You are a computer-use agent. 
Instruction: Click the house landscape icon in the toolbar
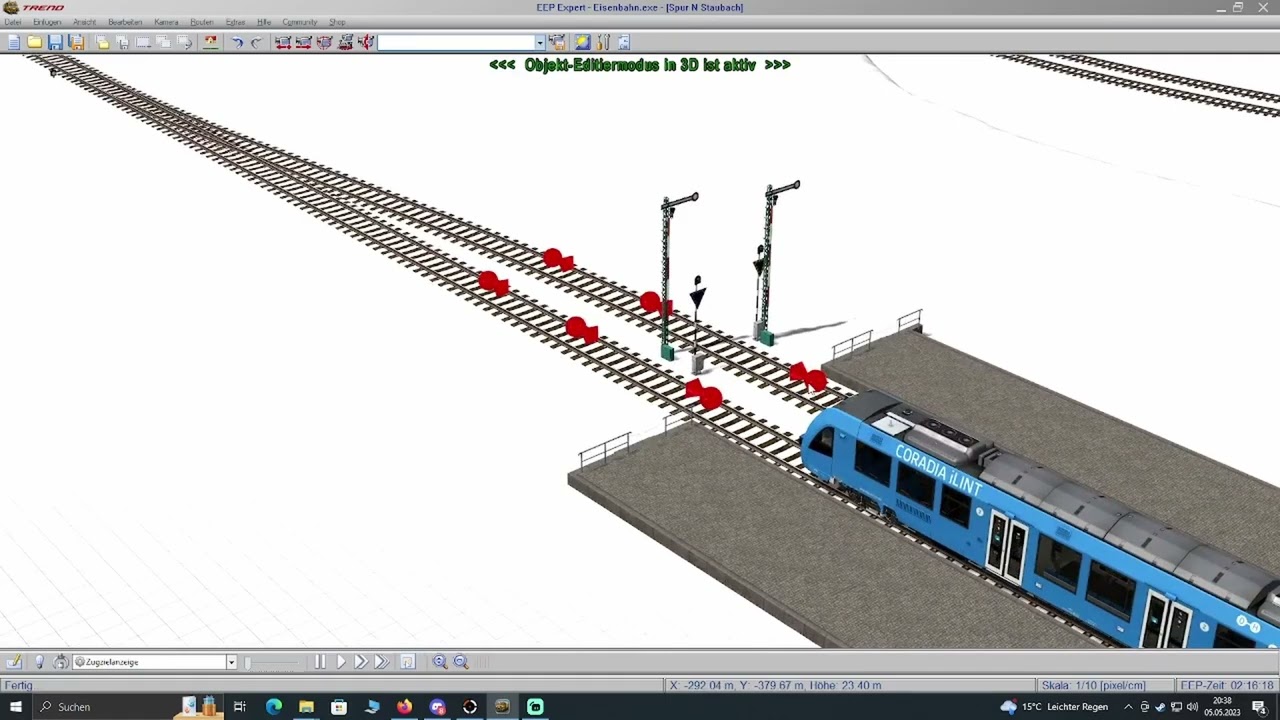tap(210, 42)
